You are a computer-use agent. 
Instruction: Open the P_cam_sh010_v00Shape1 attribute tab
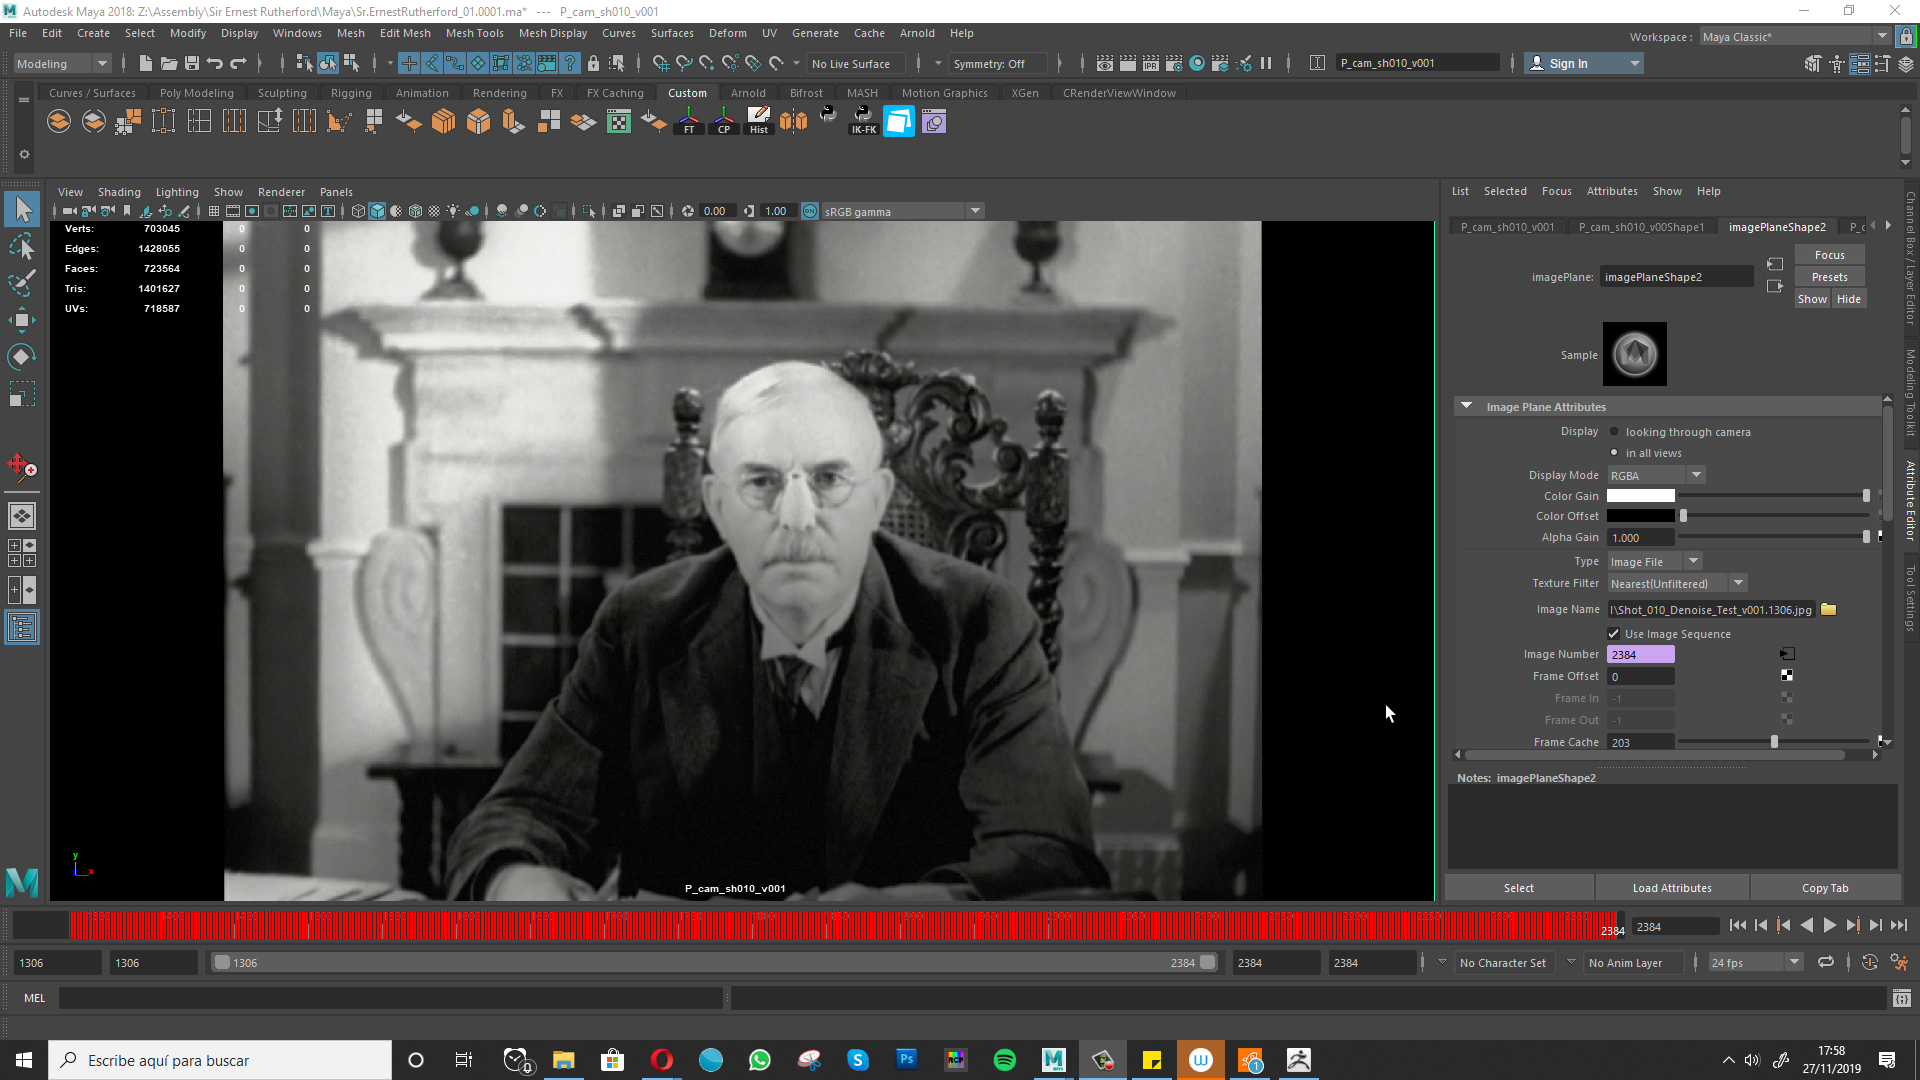coord(1641,227)
